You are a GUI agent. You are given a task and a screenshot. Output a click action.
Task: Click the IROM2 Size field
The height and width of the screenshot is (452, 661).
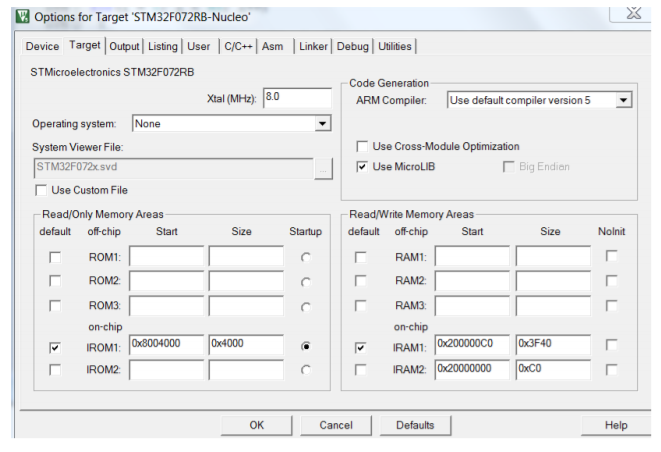pos(246,370)
